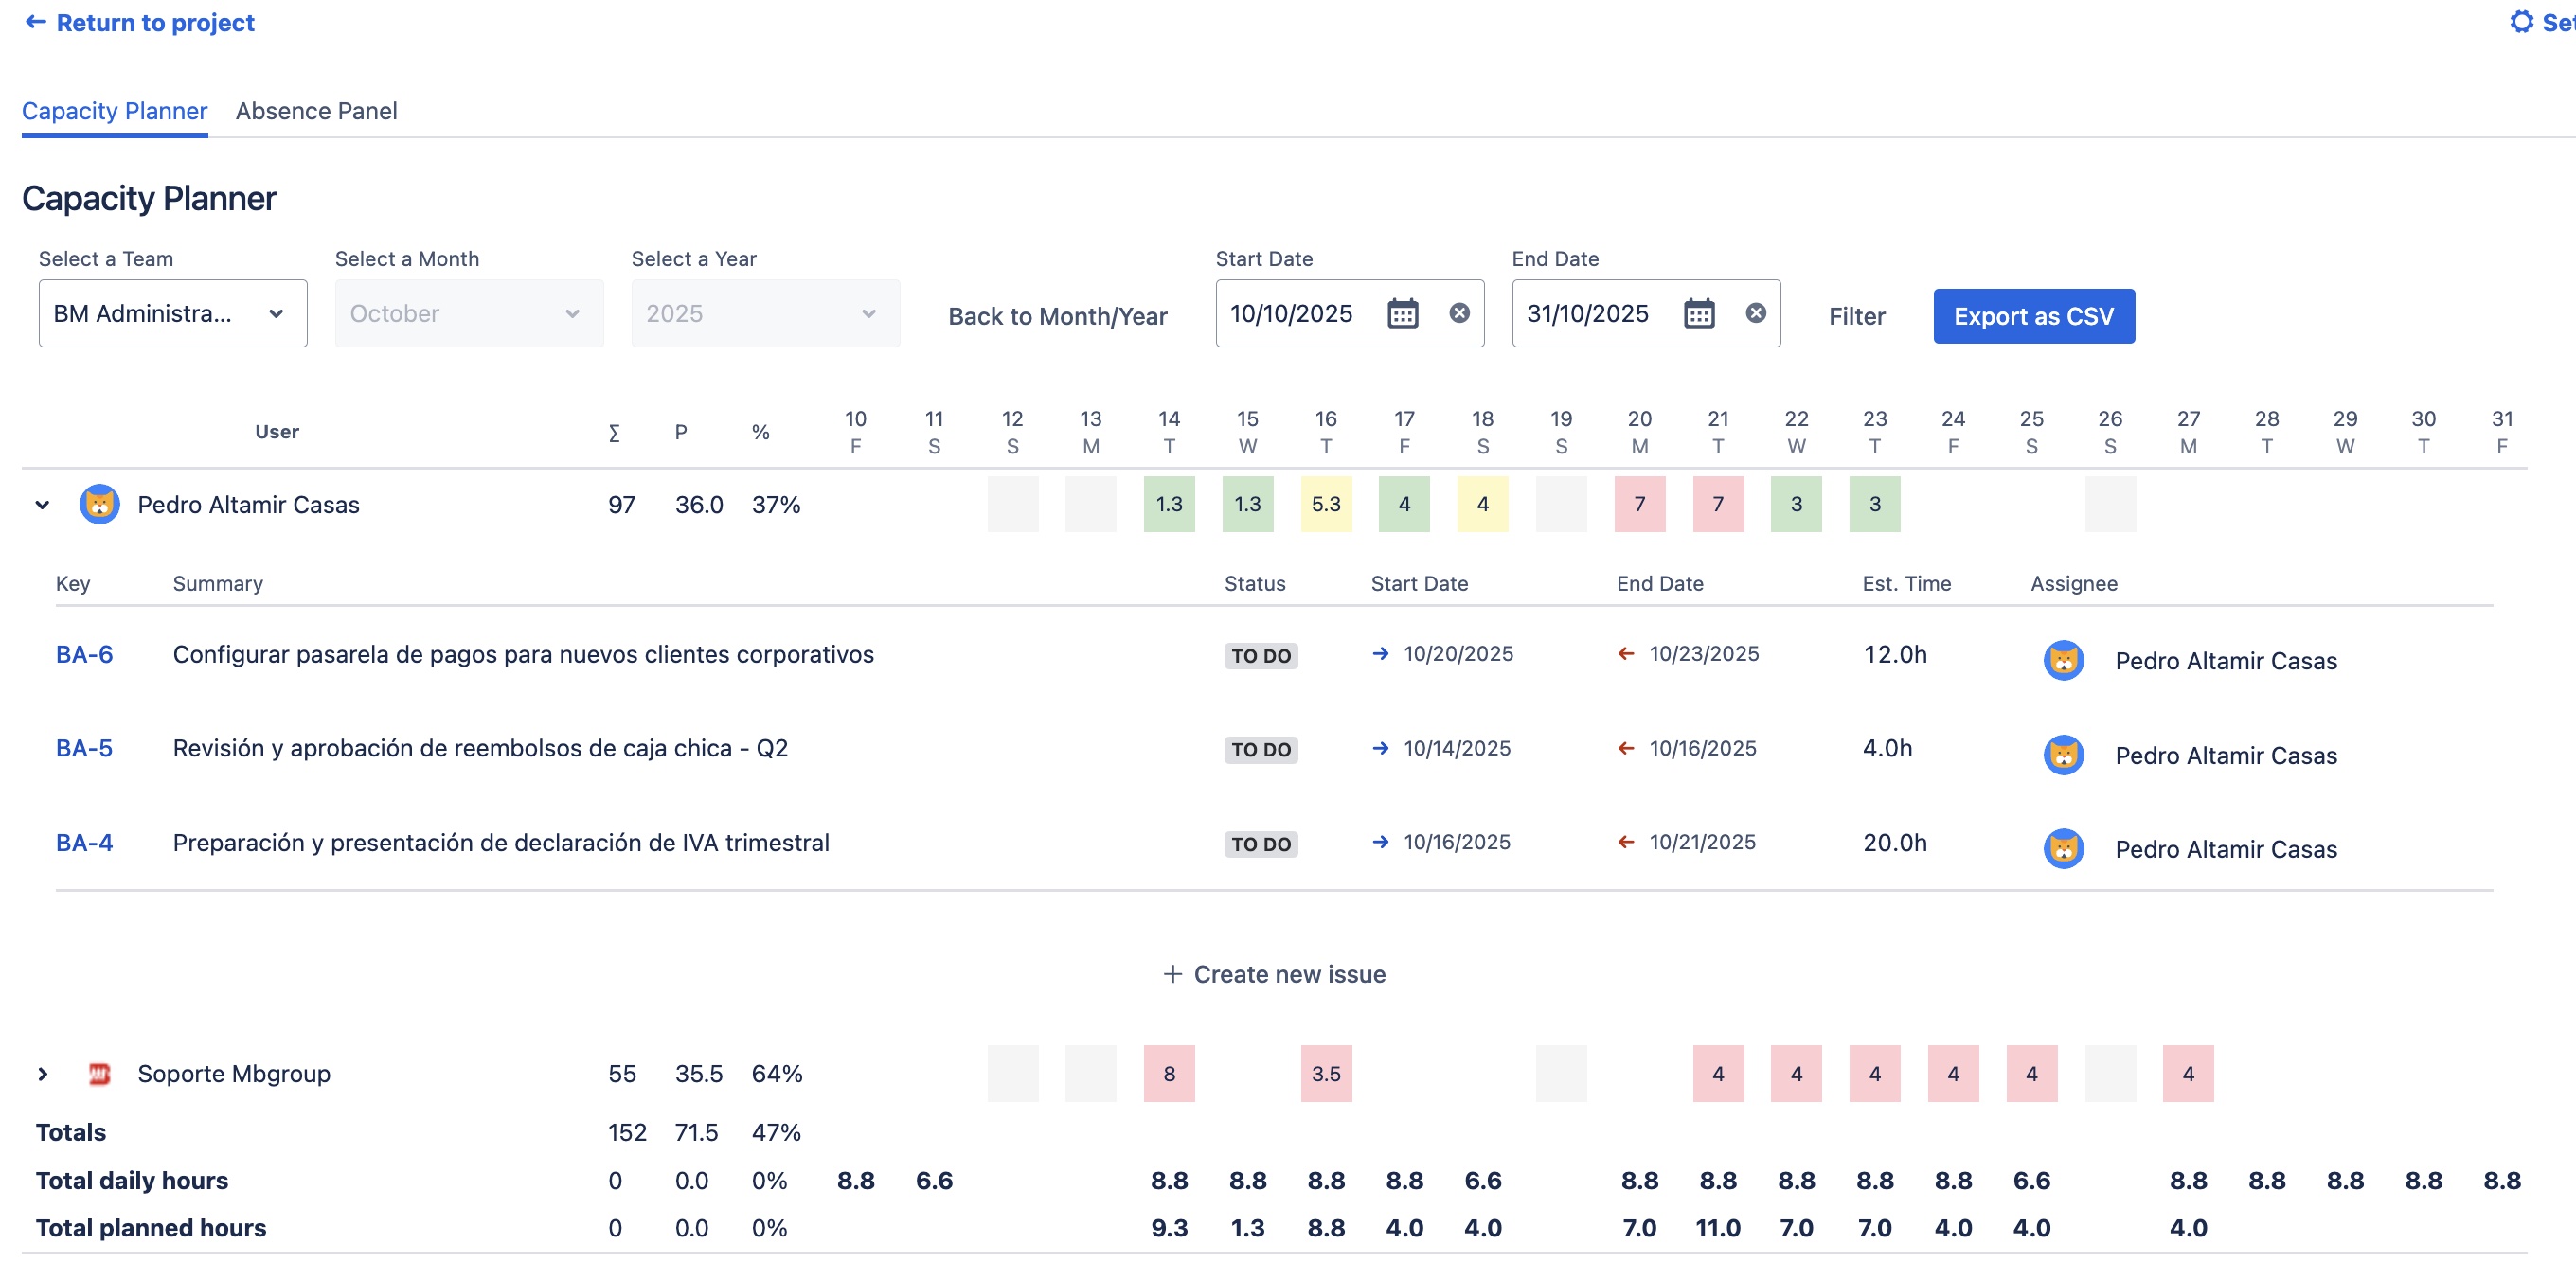
Task: Open the End Date calendar picker
Action: click(x=1699, y=314)
